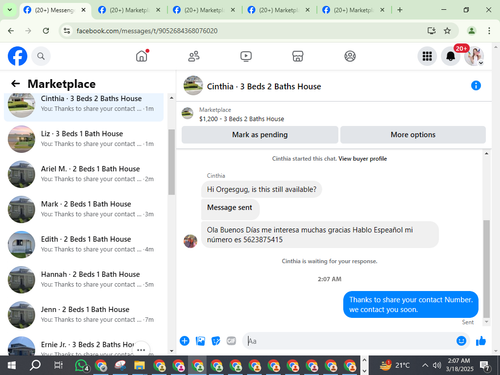Screen dimensions: 500x375
Task: Reload the page
Action: (x=46, y=31)
